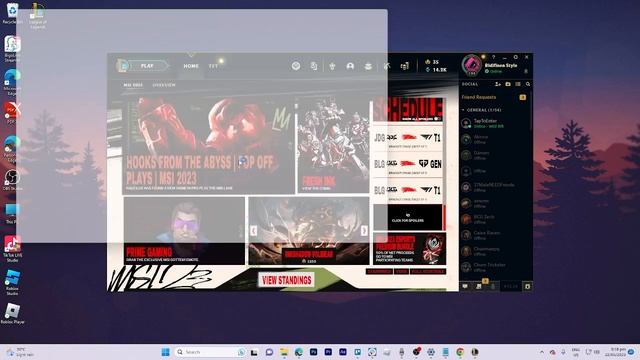Open the Fresh Ink comic tile
This screenshot has height=360, width=640.
coord(333,145)
